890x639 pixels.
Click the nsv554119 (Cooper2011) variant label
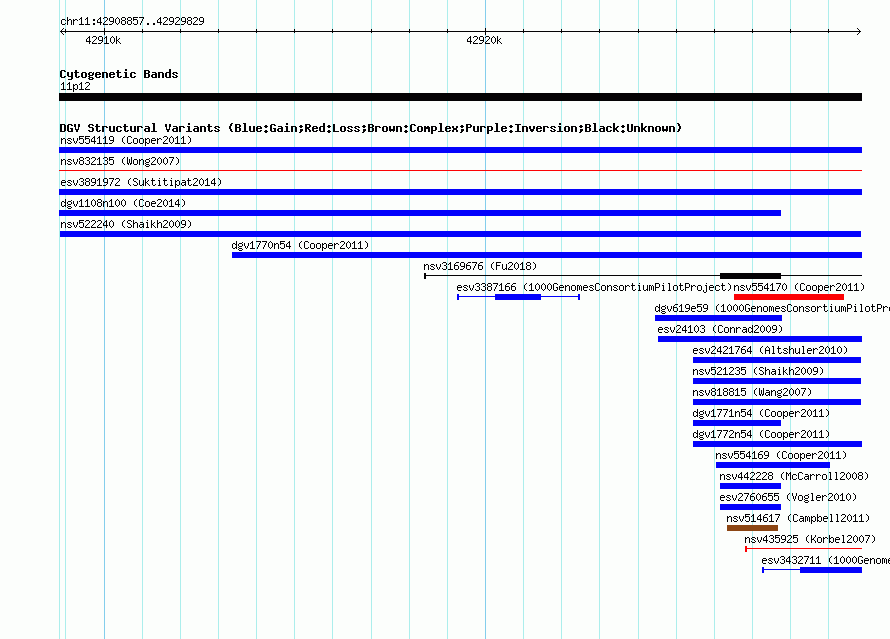click(126, 140)
